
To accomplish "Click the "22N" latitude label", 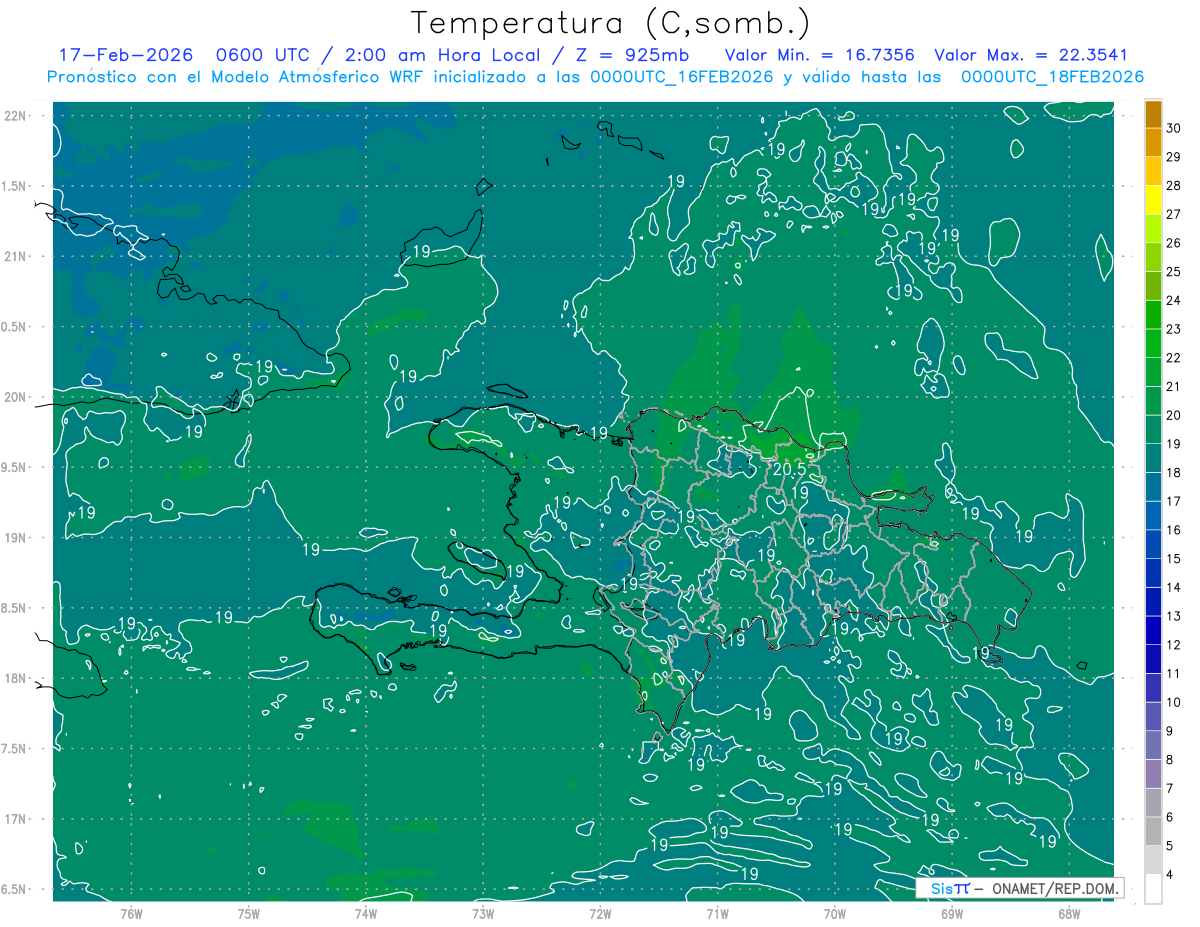I will pyautogui.click(x=14, y=115).
